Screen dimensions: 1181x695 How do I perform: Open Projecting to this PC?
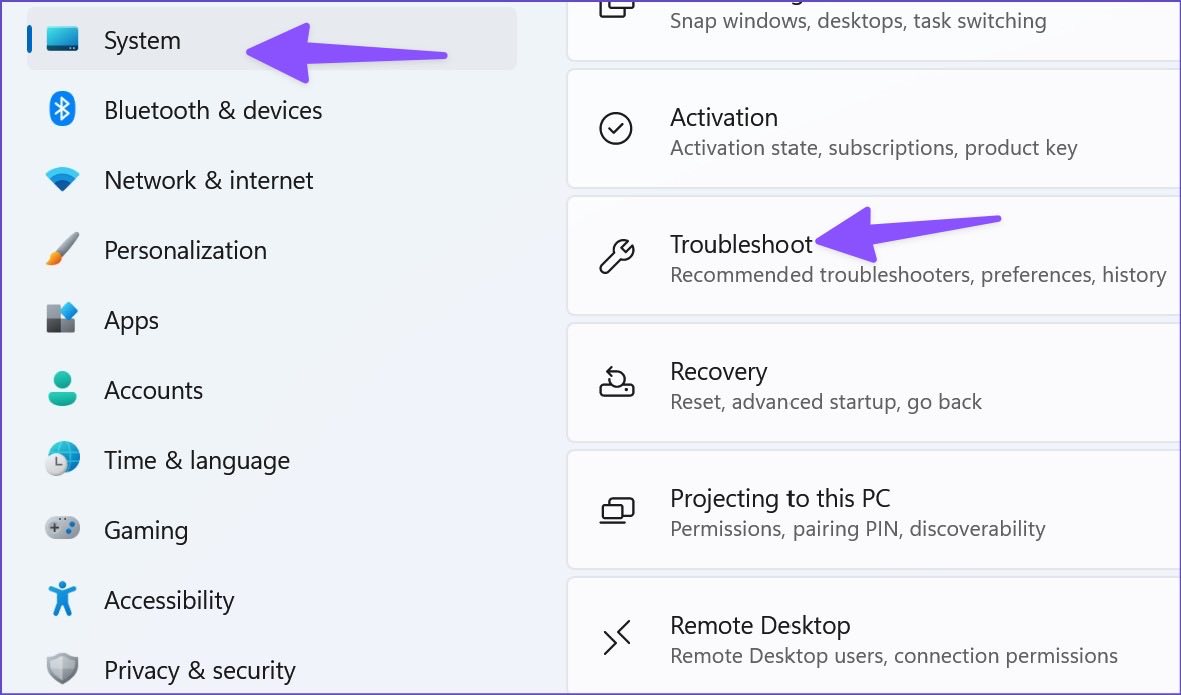pos(874,511)
